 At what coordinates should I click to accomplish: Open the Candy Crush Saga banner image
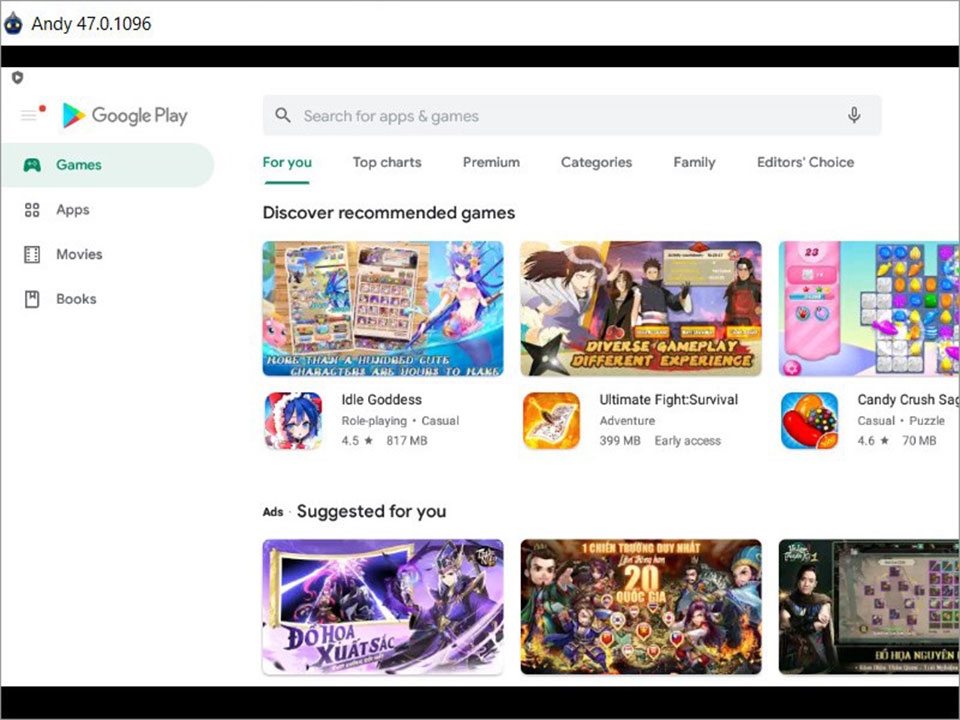coord(869,309)
